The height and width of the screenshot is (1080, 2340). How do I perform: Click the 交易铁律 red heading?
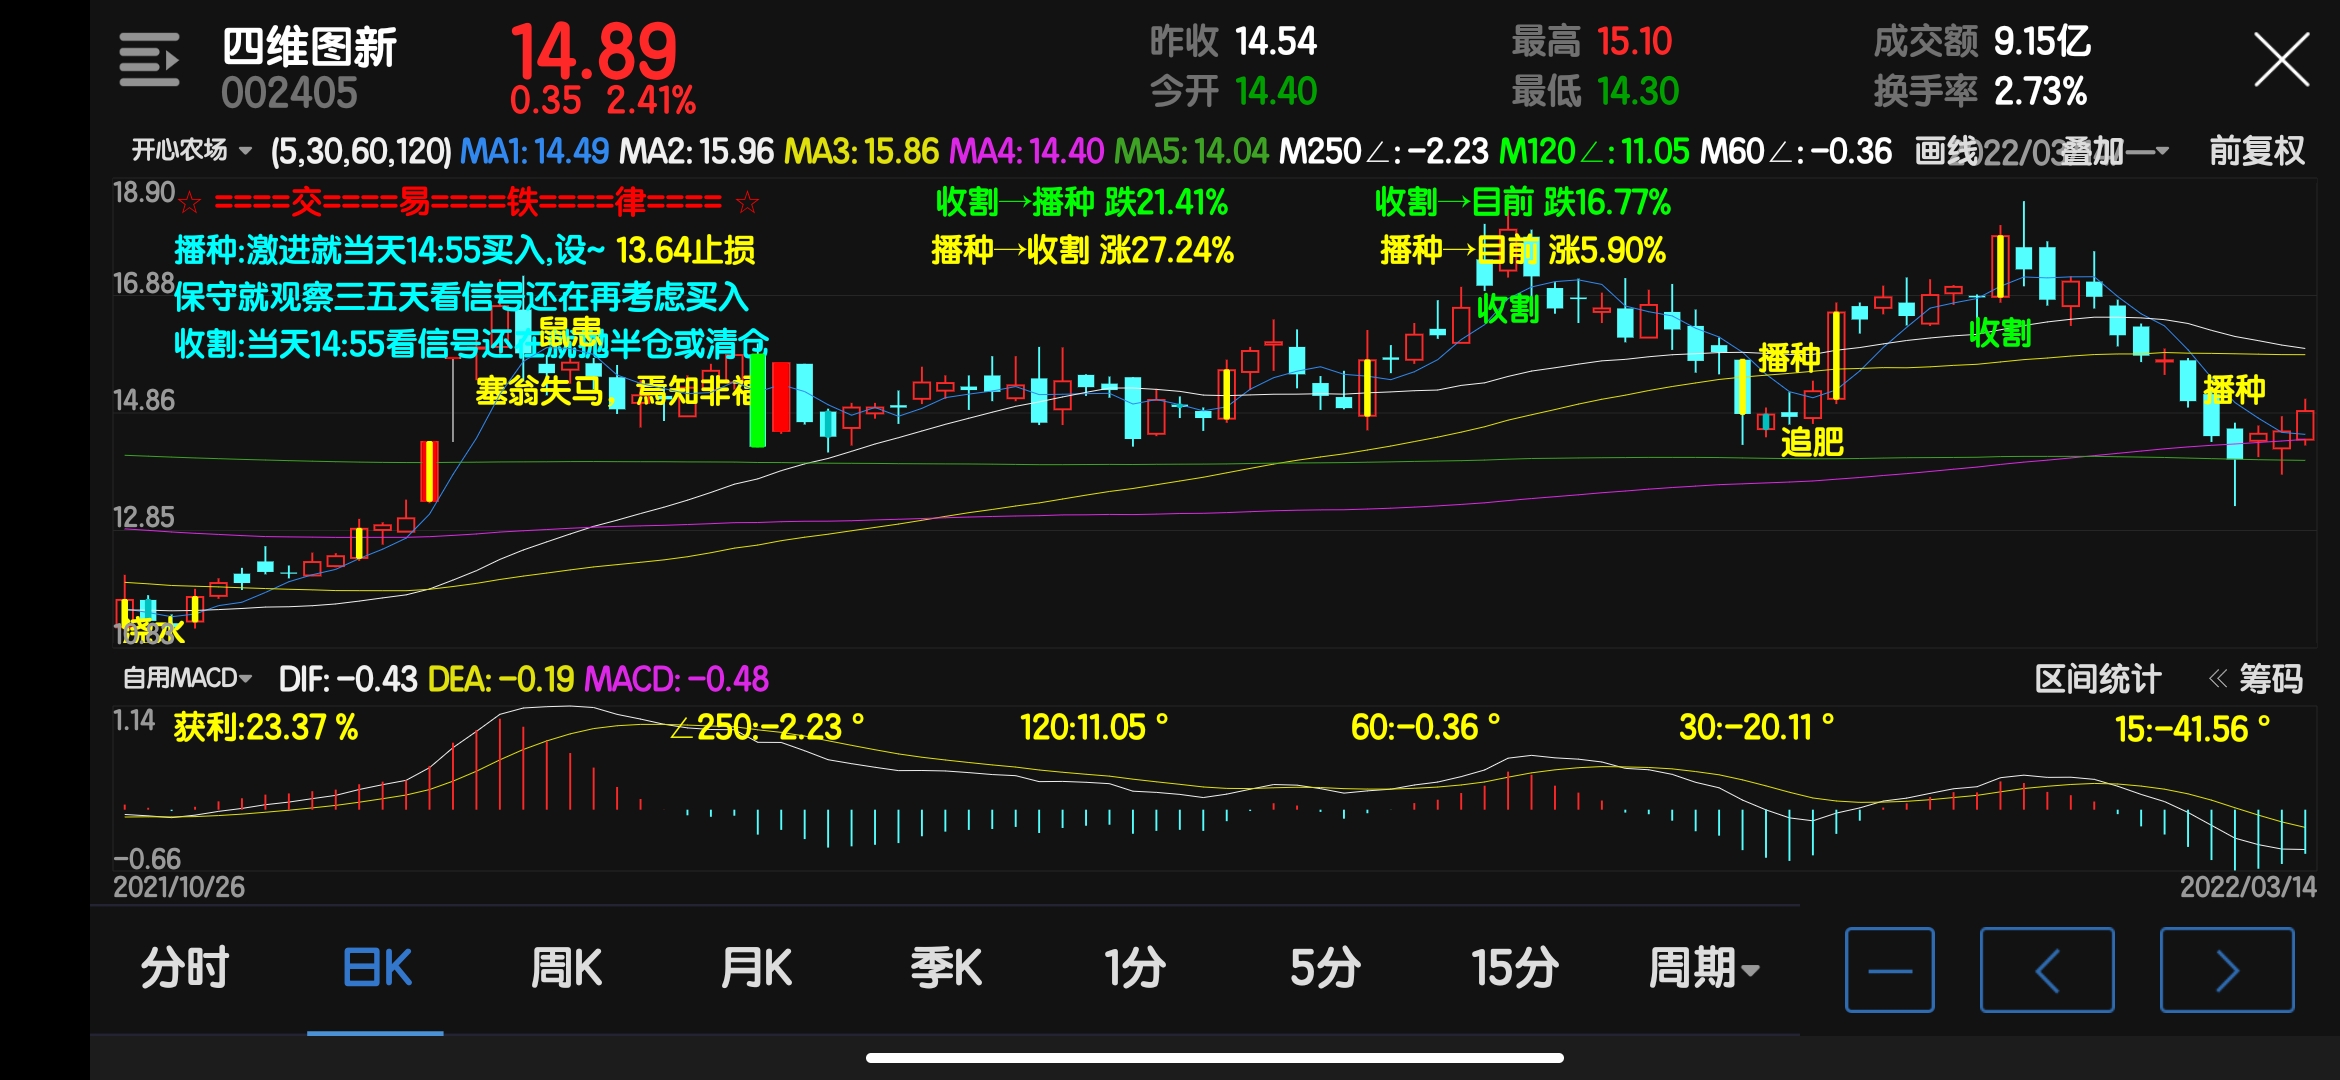tap(468, 202)
